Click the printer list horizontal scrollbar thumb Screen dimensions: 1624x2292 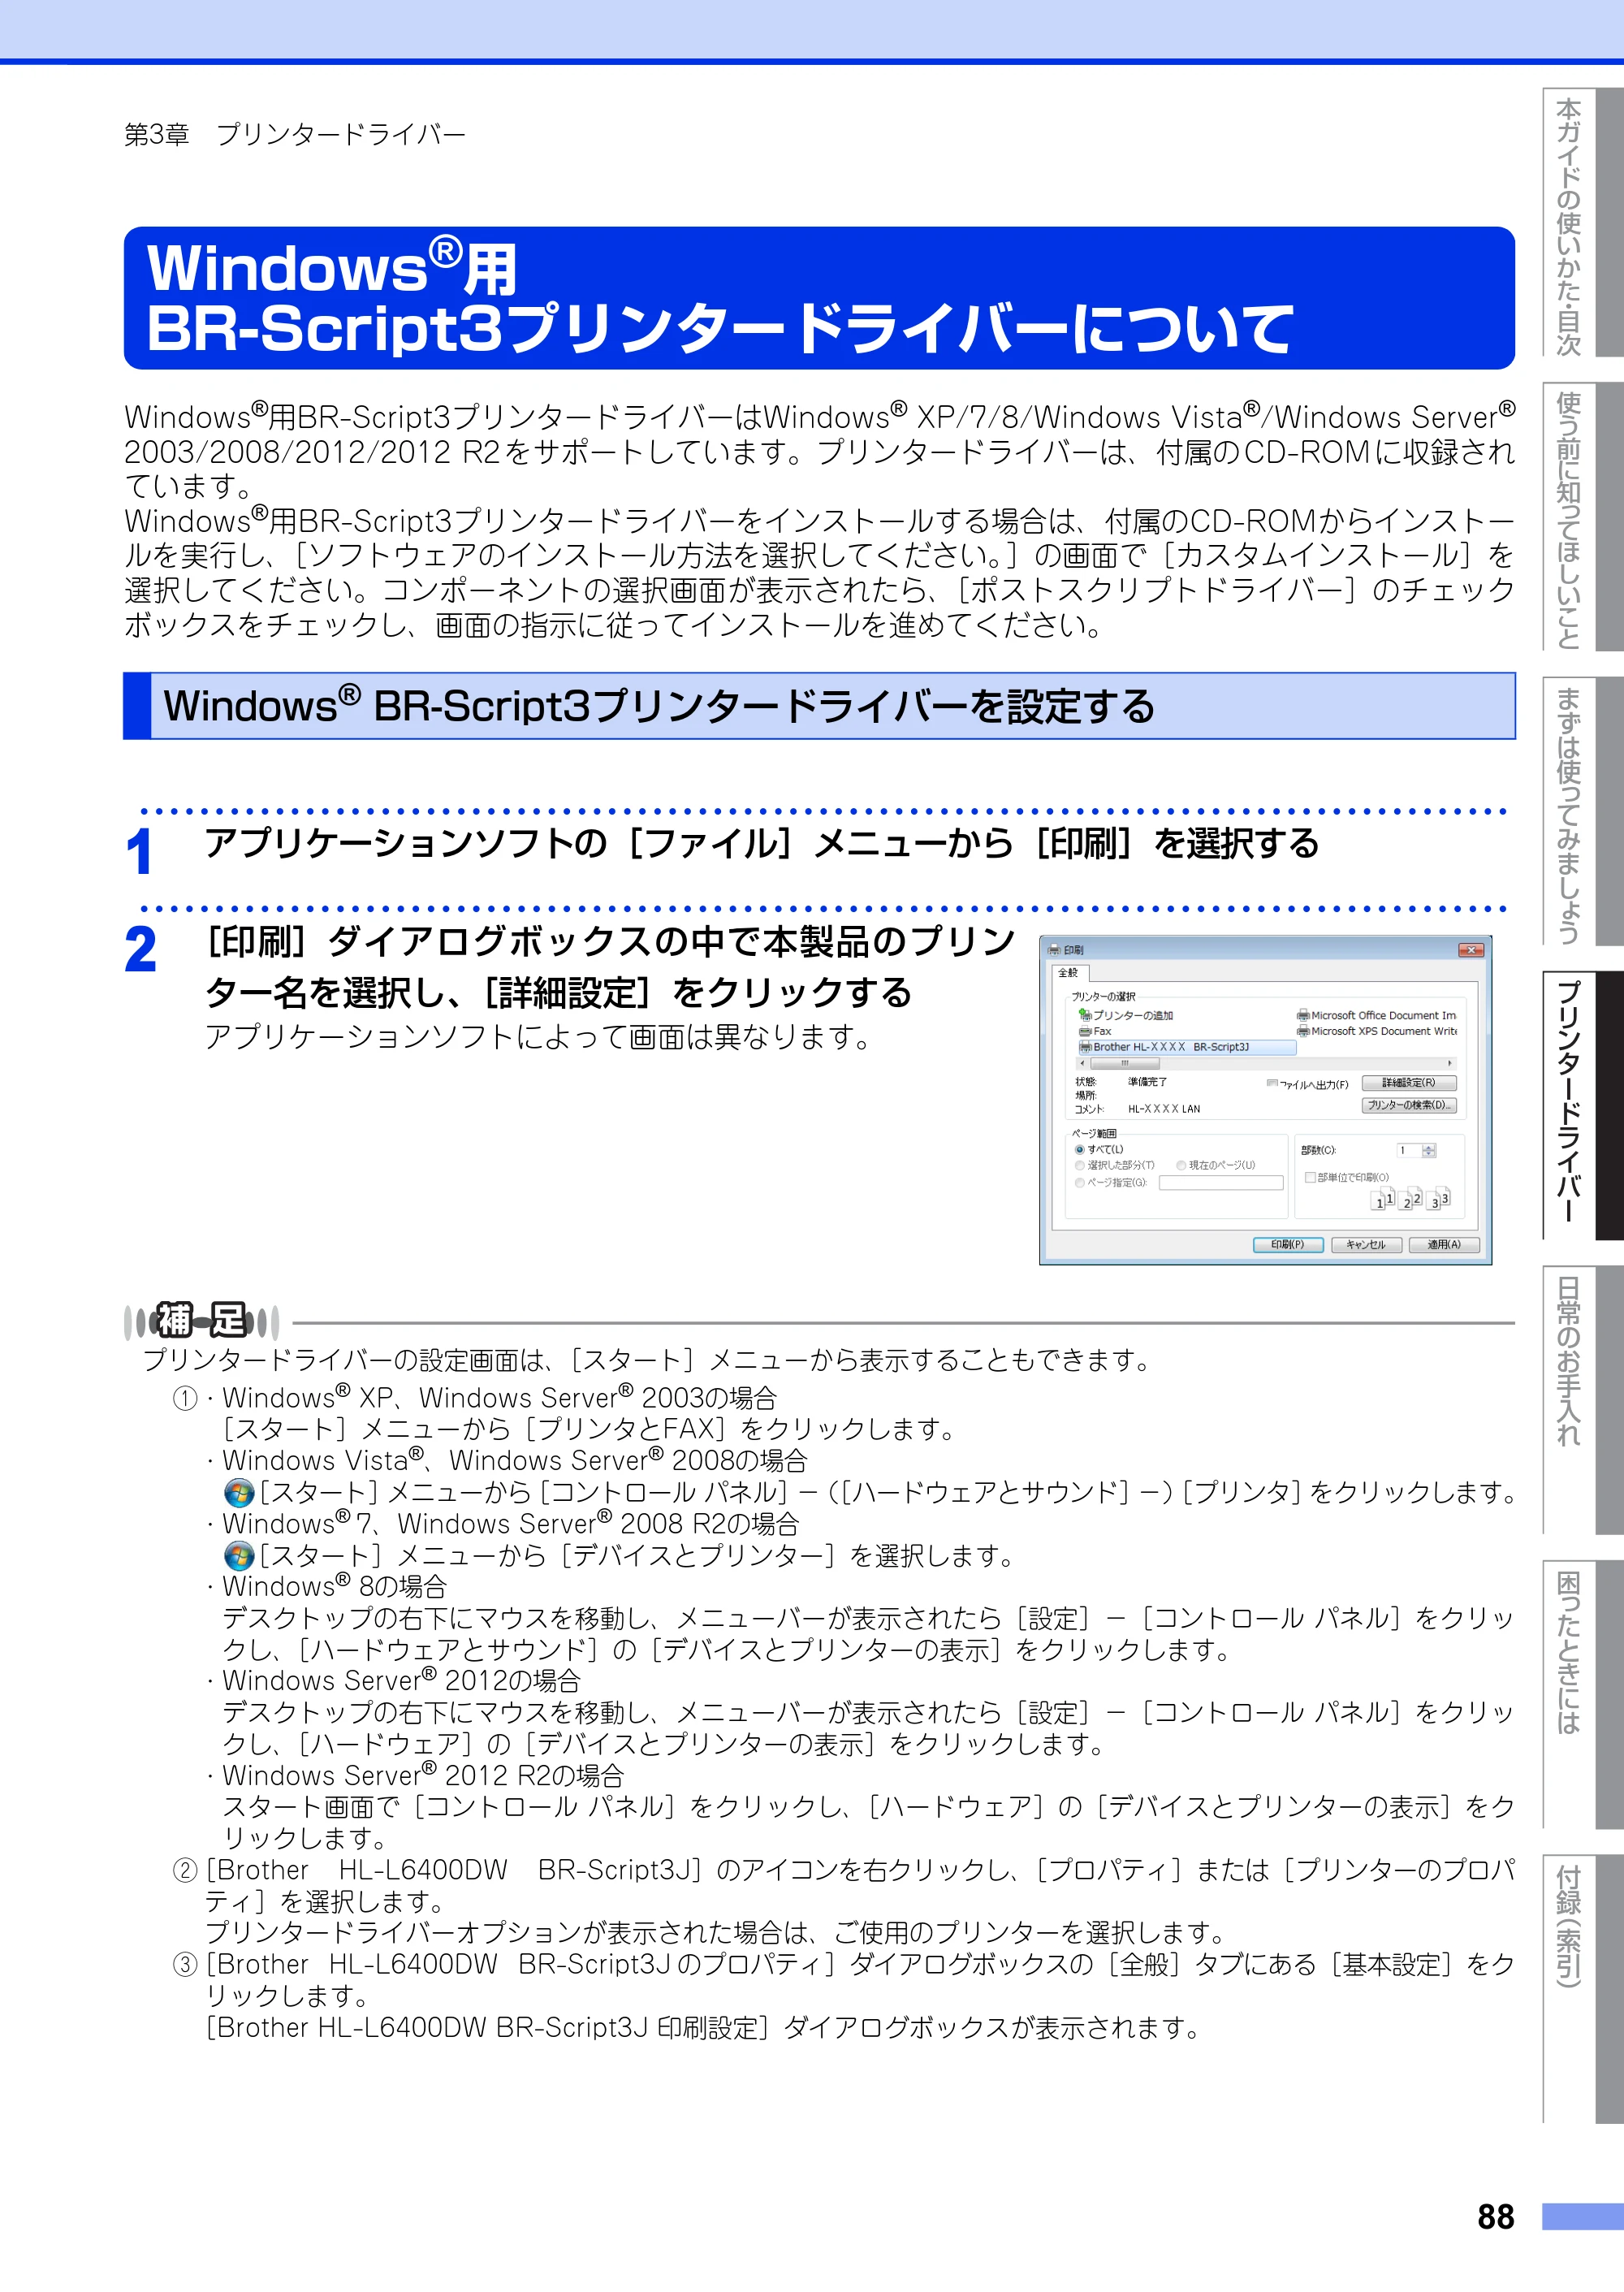pyautogui.click(x=1125, y=1063)
